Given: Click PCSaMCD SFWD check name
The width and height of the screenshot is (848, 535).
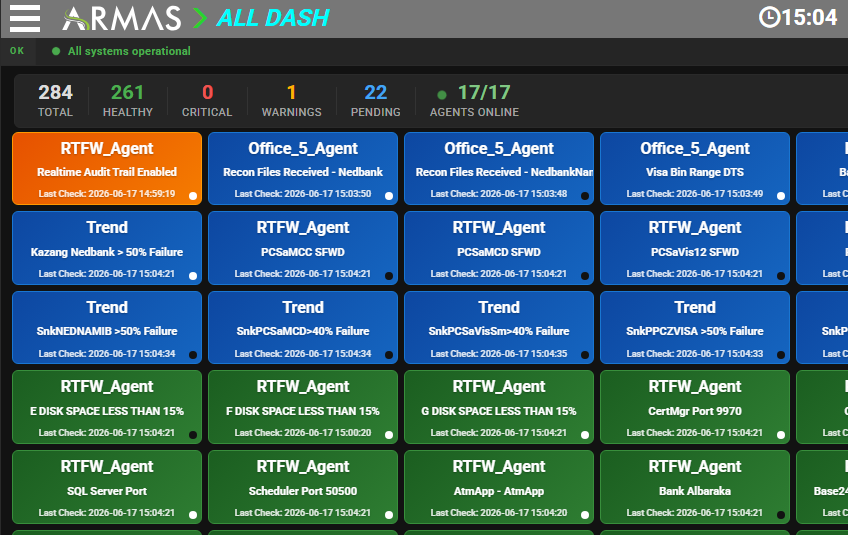Looking at the screenshot, I should [x=499, y=252].
